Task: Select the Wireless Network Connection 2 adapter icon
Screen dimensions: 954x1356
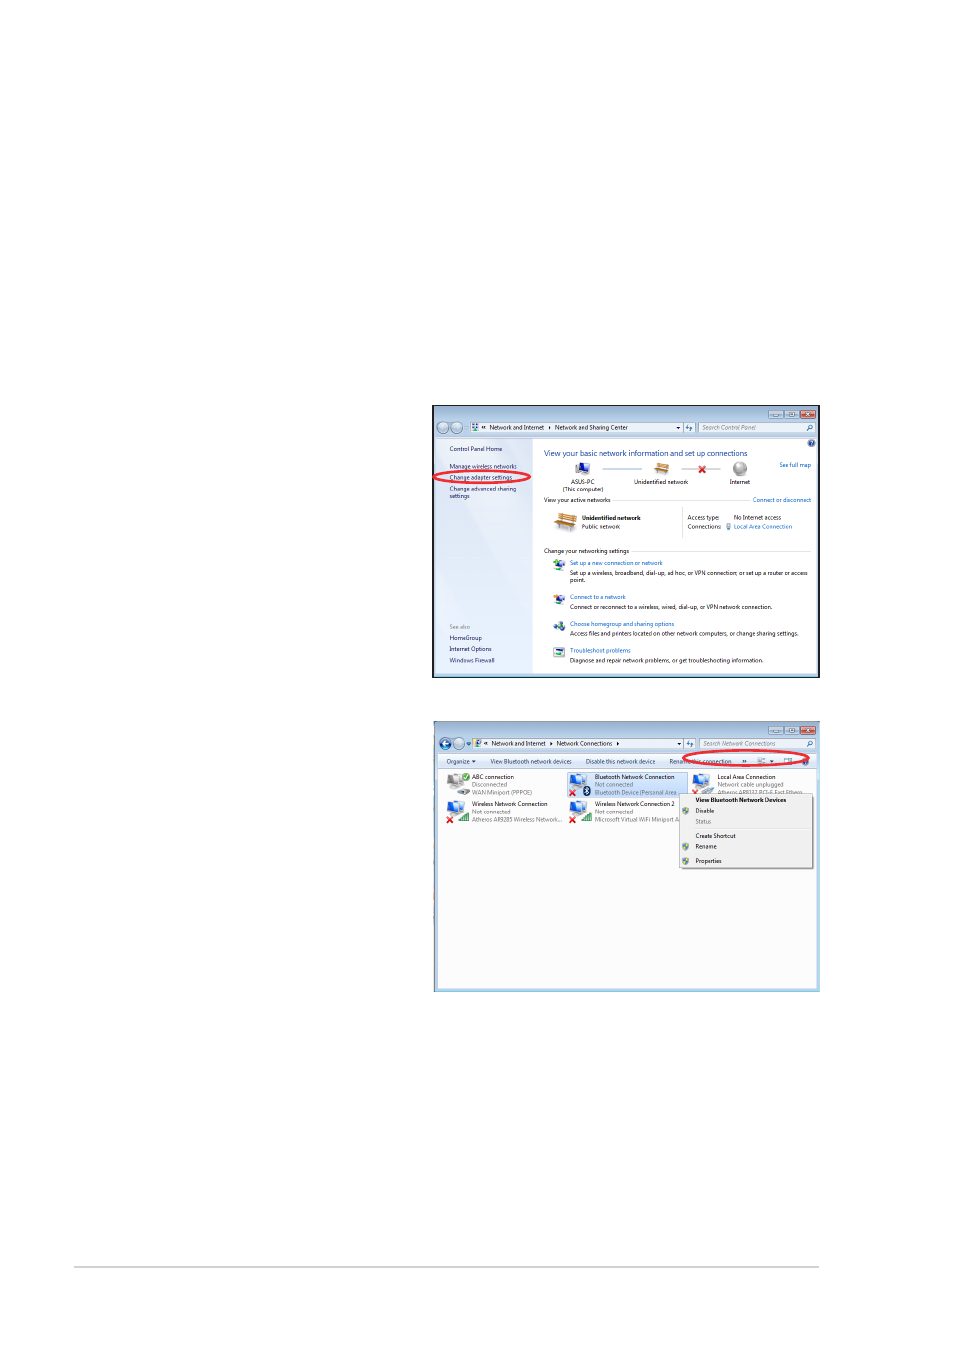Action: coord(580,812)
